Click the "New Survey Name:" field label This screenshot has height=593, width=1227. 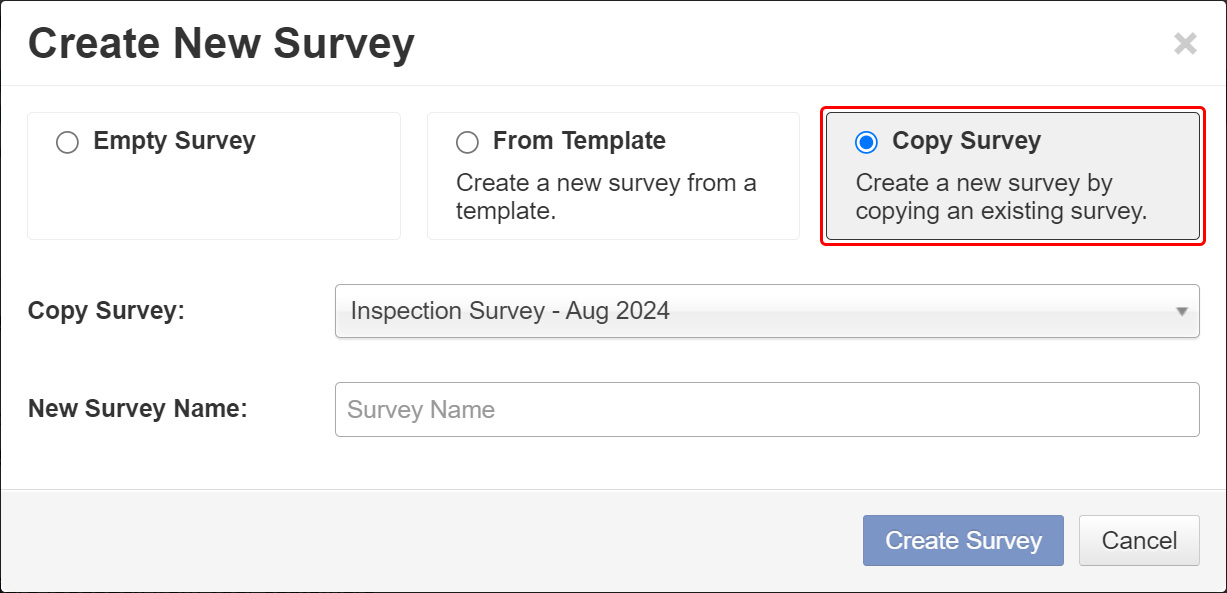point(137,408)
